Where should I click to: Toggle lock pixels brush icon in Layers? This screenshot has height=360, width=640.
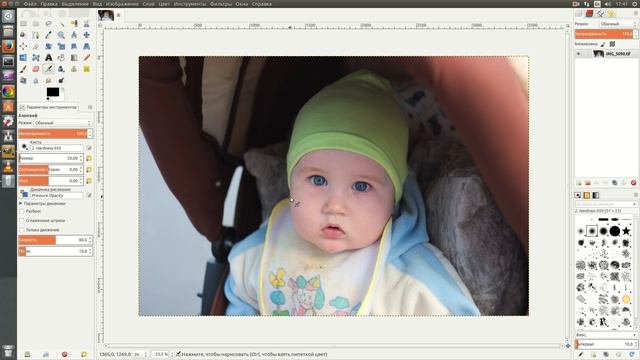tap(603, 44)
